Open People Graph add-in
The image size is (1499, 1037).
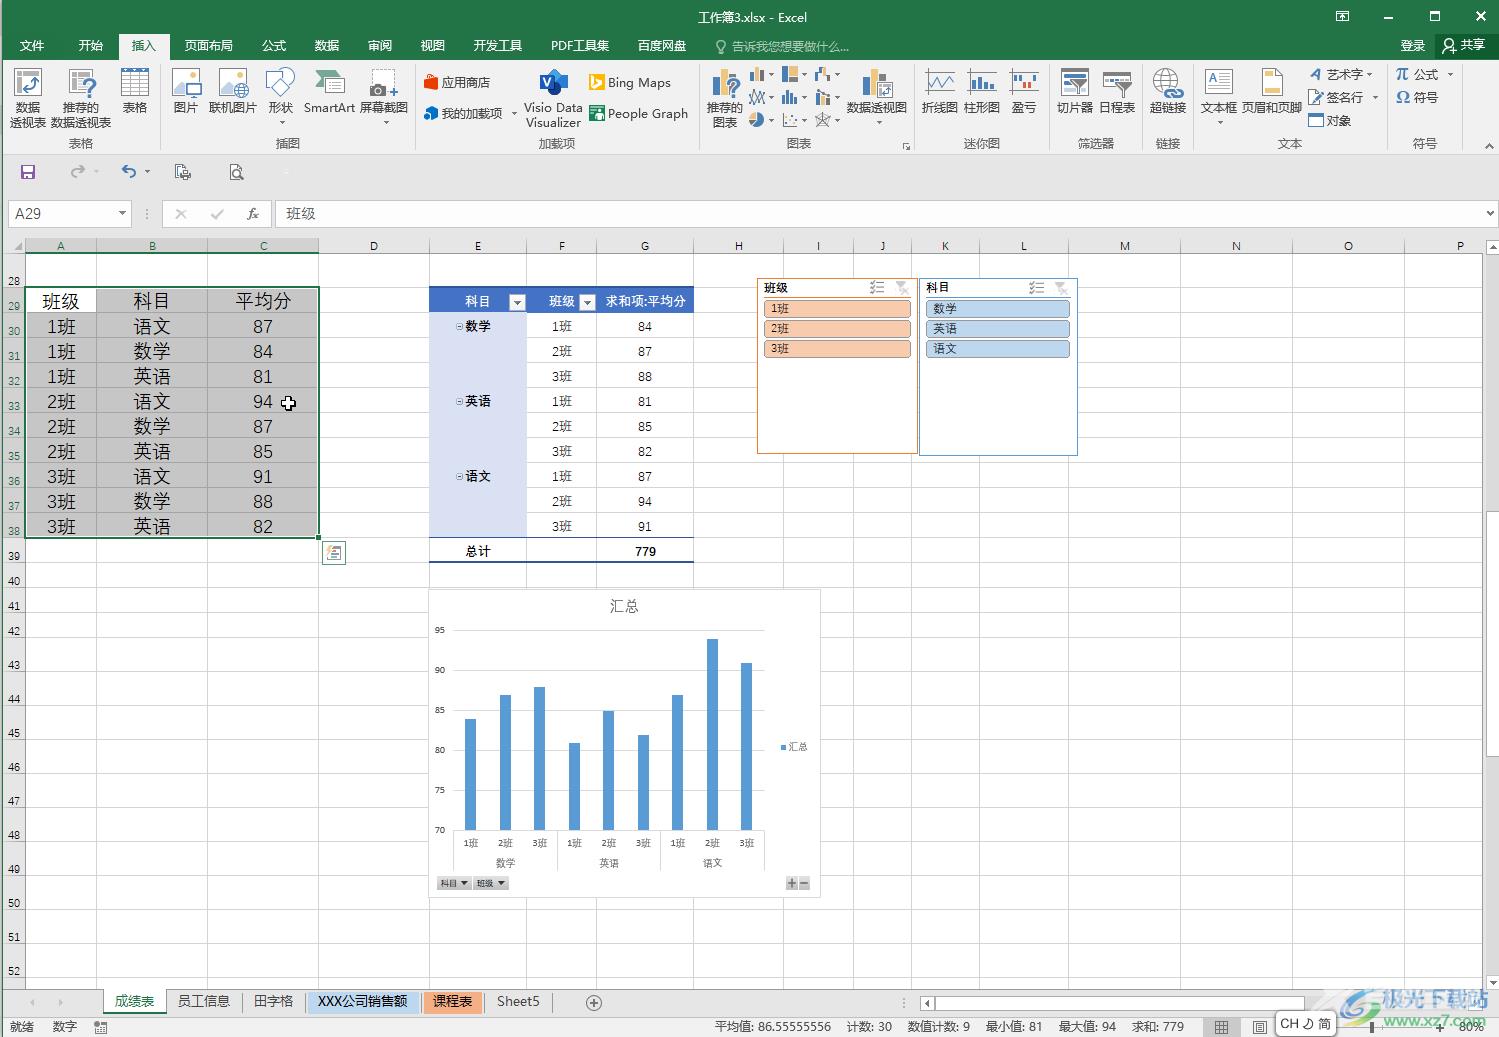(639, 113)
